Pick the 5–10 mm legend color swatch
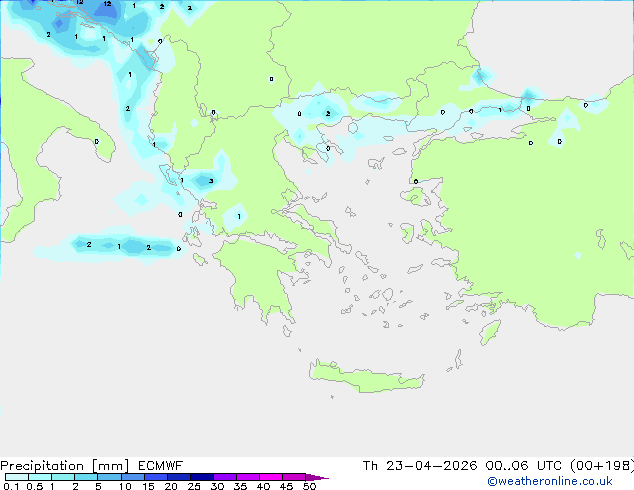 109,477
